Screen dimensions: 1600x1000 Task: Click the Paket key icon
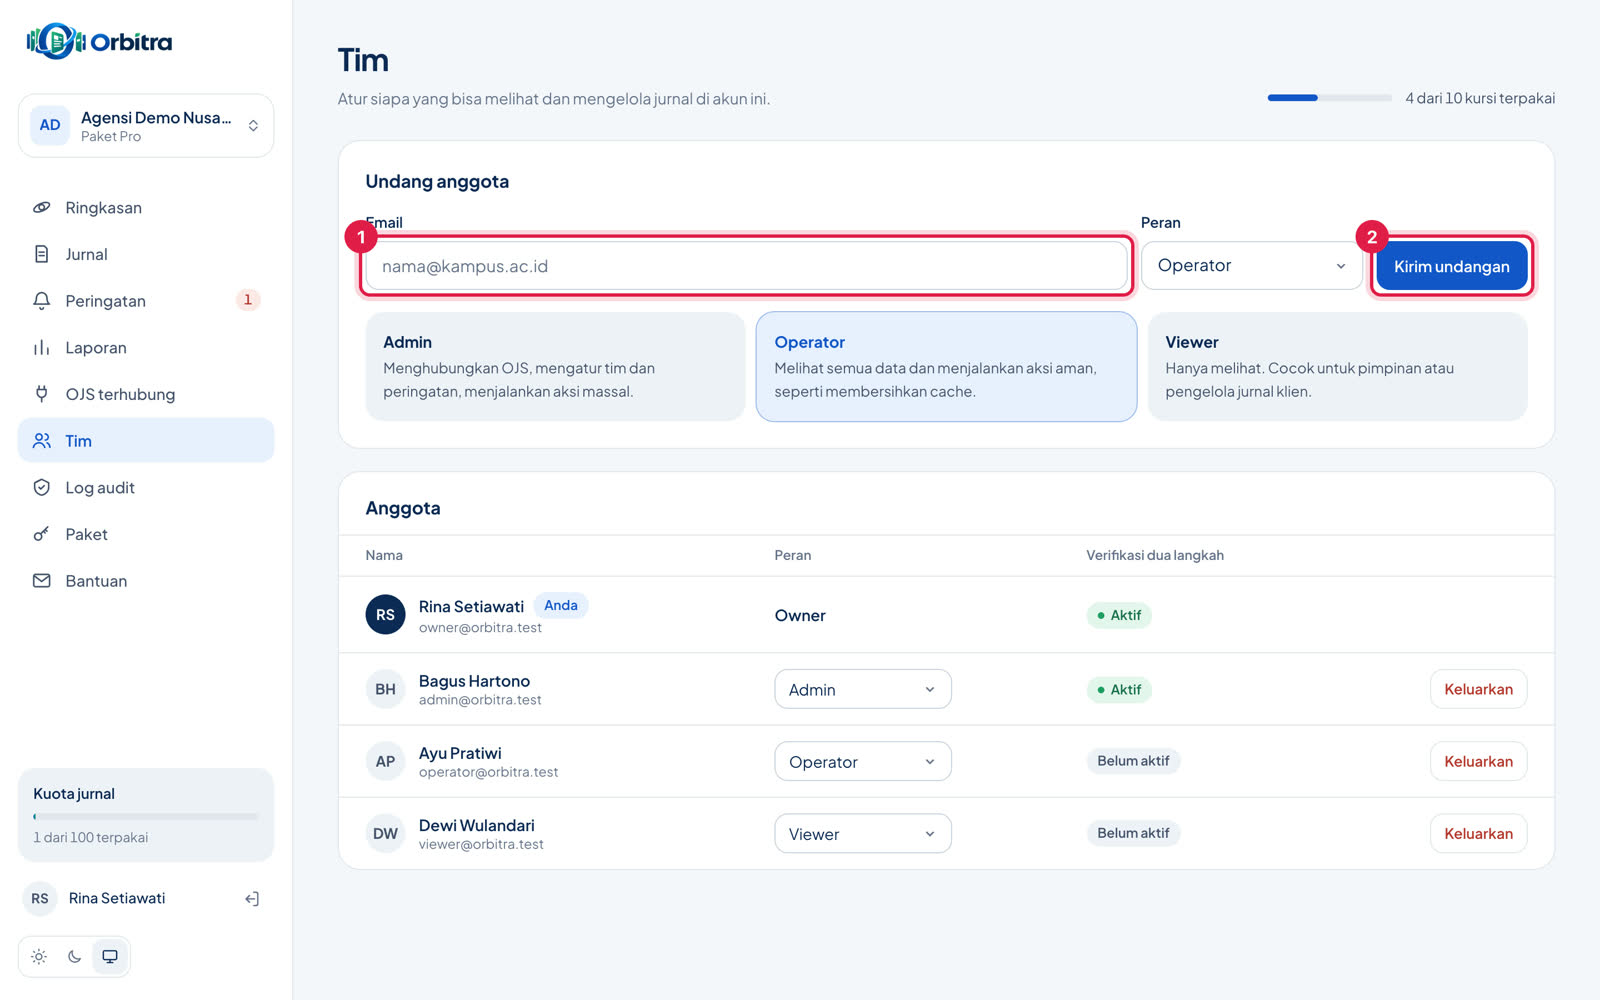41,534
